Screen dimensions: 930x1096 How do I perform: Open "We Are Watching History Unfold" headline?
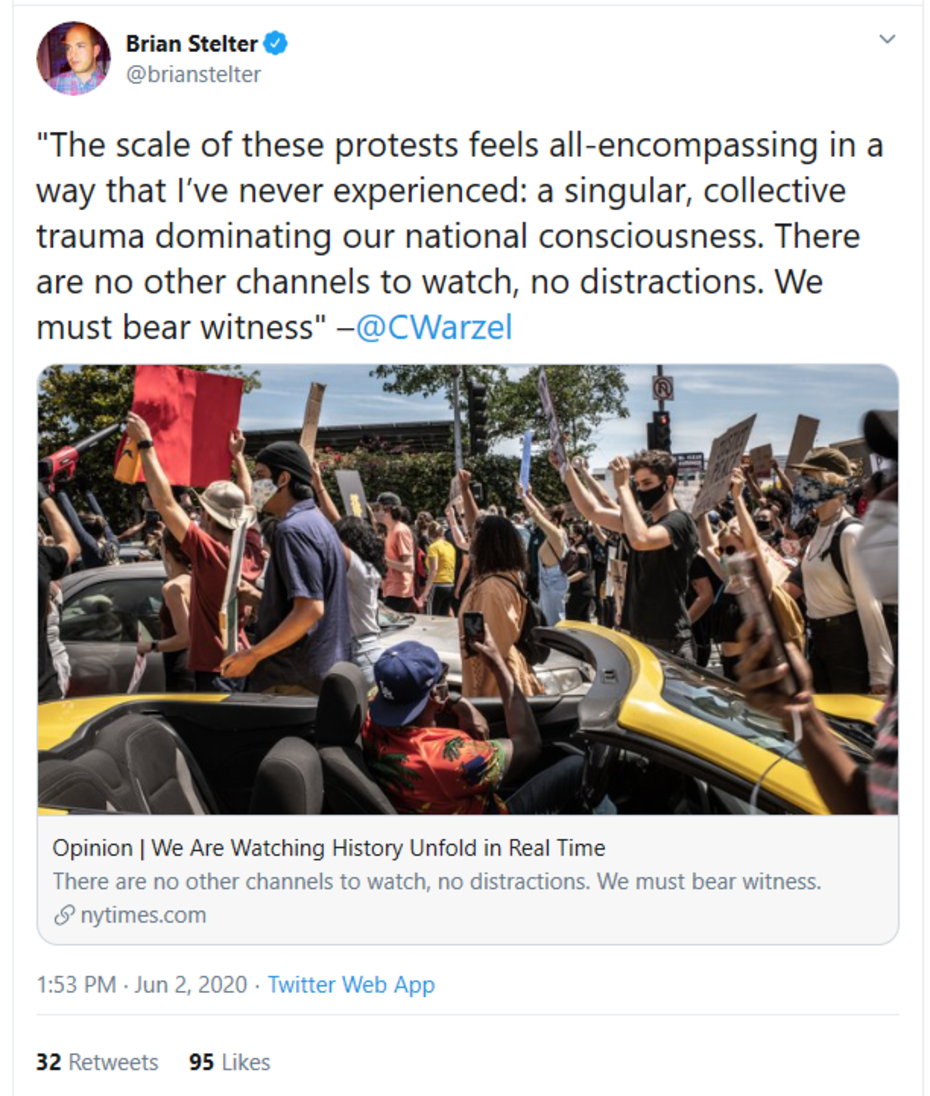[x=329, y=848]
